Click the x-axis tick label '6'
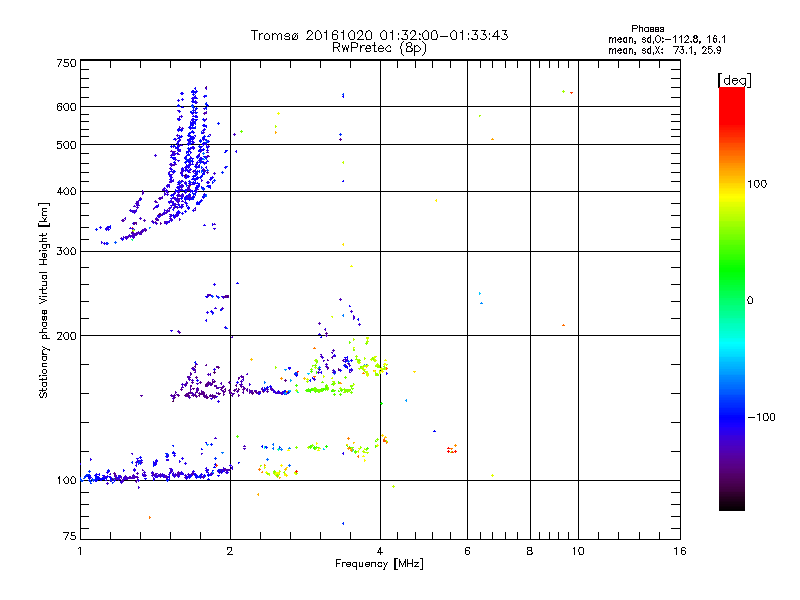Viewport: 800px width, 600px height. [x=467, y=551]
